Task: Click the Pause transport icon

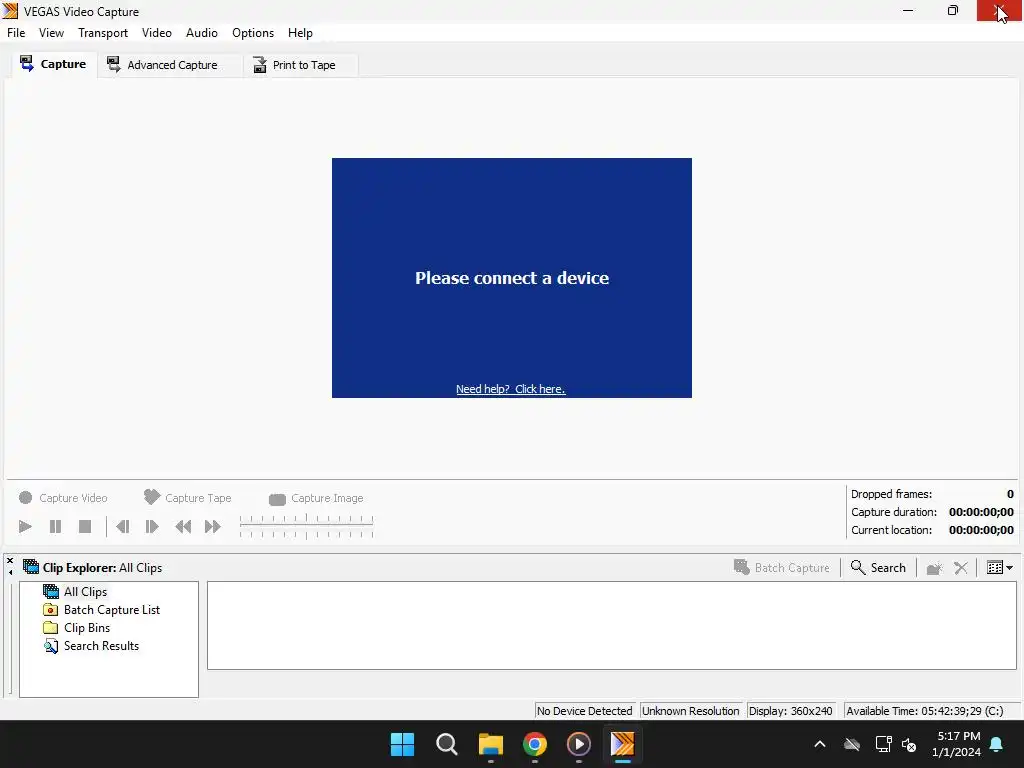Action: click(56, 526)
